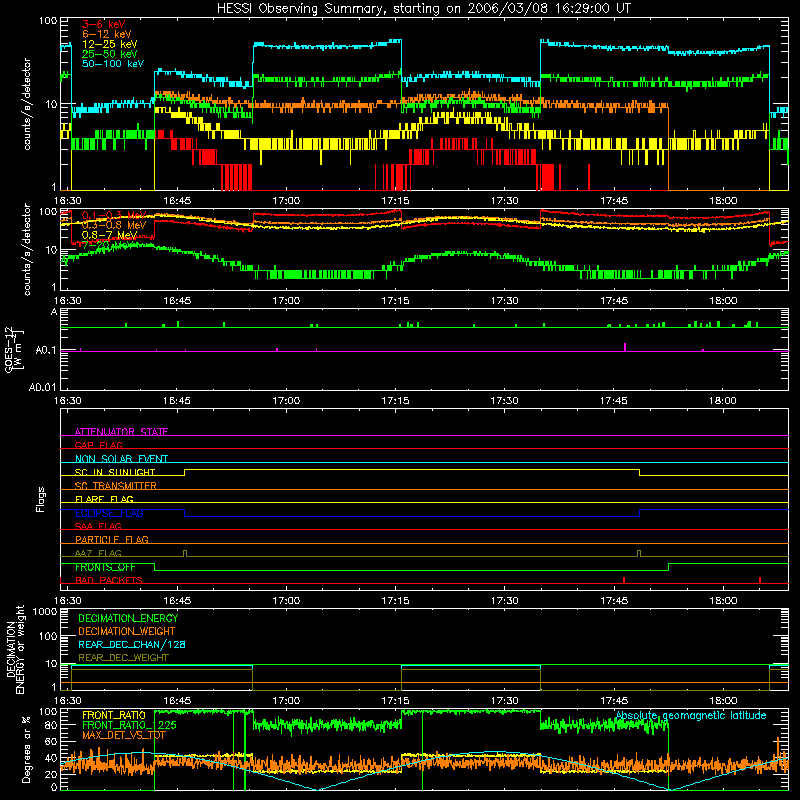Click the Absolute geomagnetic latitude label

[x=691, y=715]
